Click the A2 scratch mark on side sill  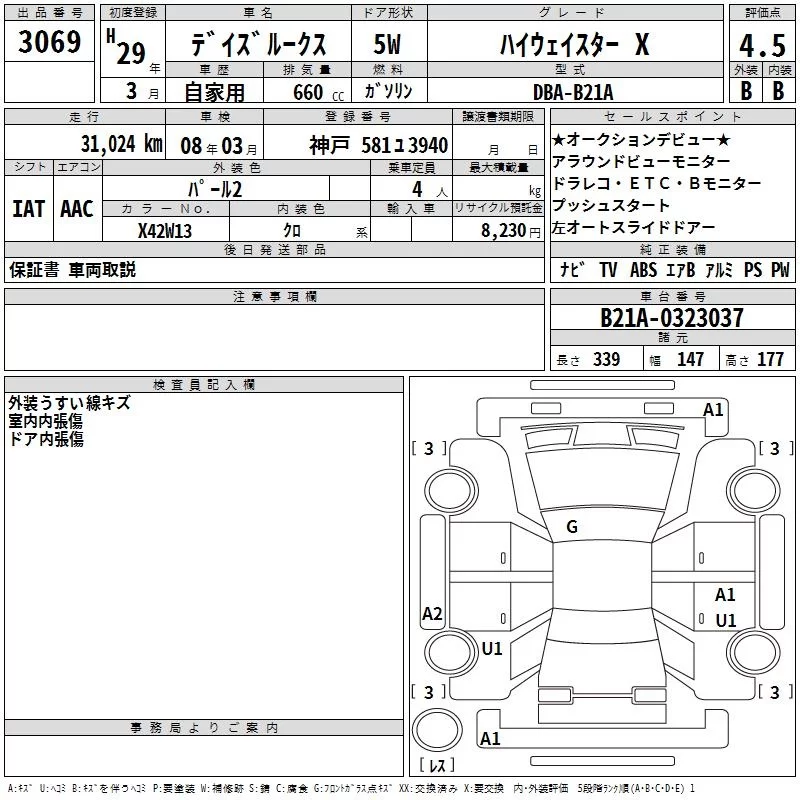coord(432,613)
